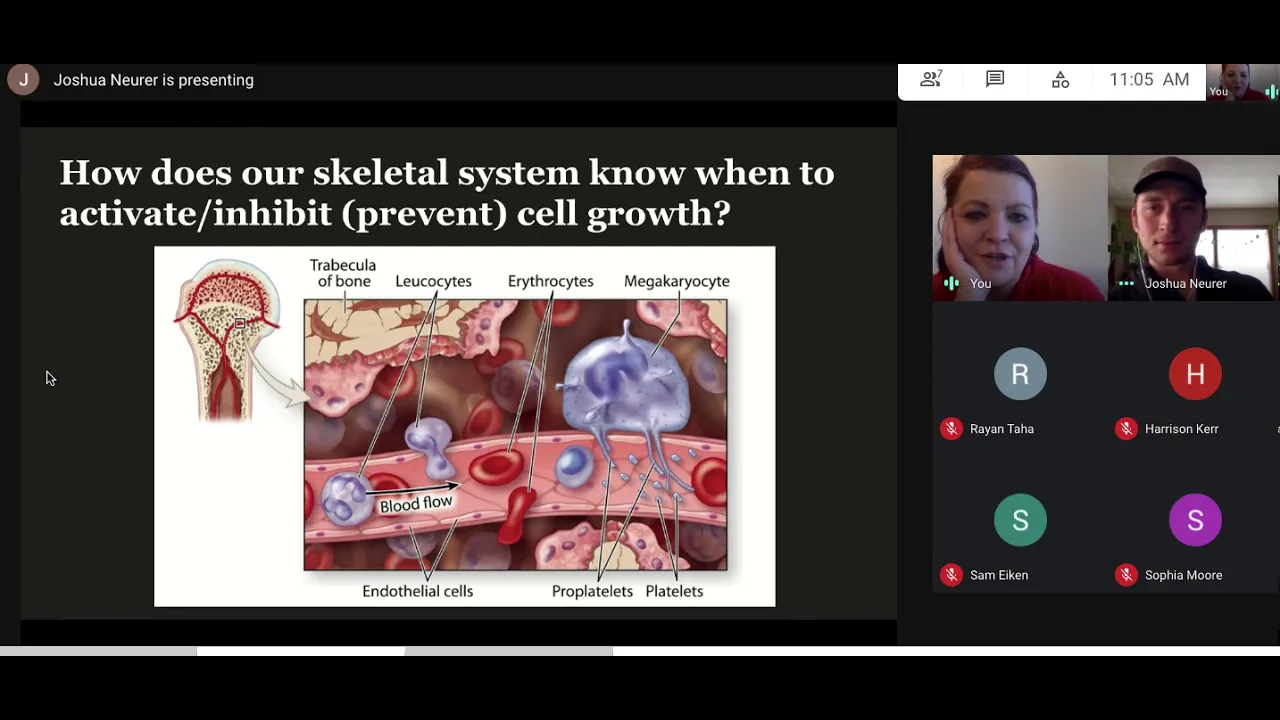Click Sam Eiken's green S avatar
This screenshot has width=1280, height=720.
tap(1020, 520)
